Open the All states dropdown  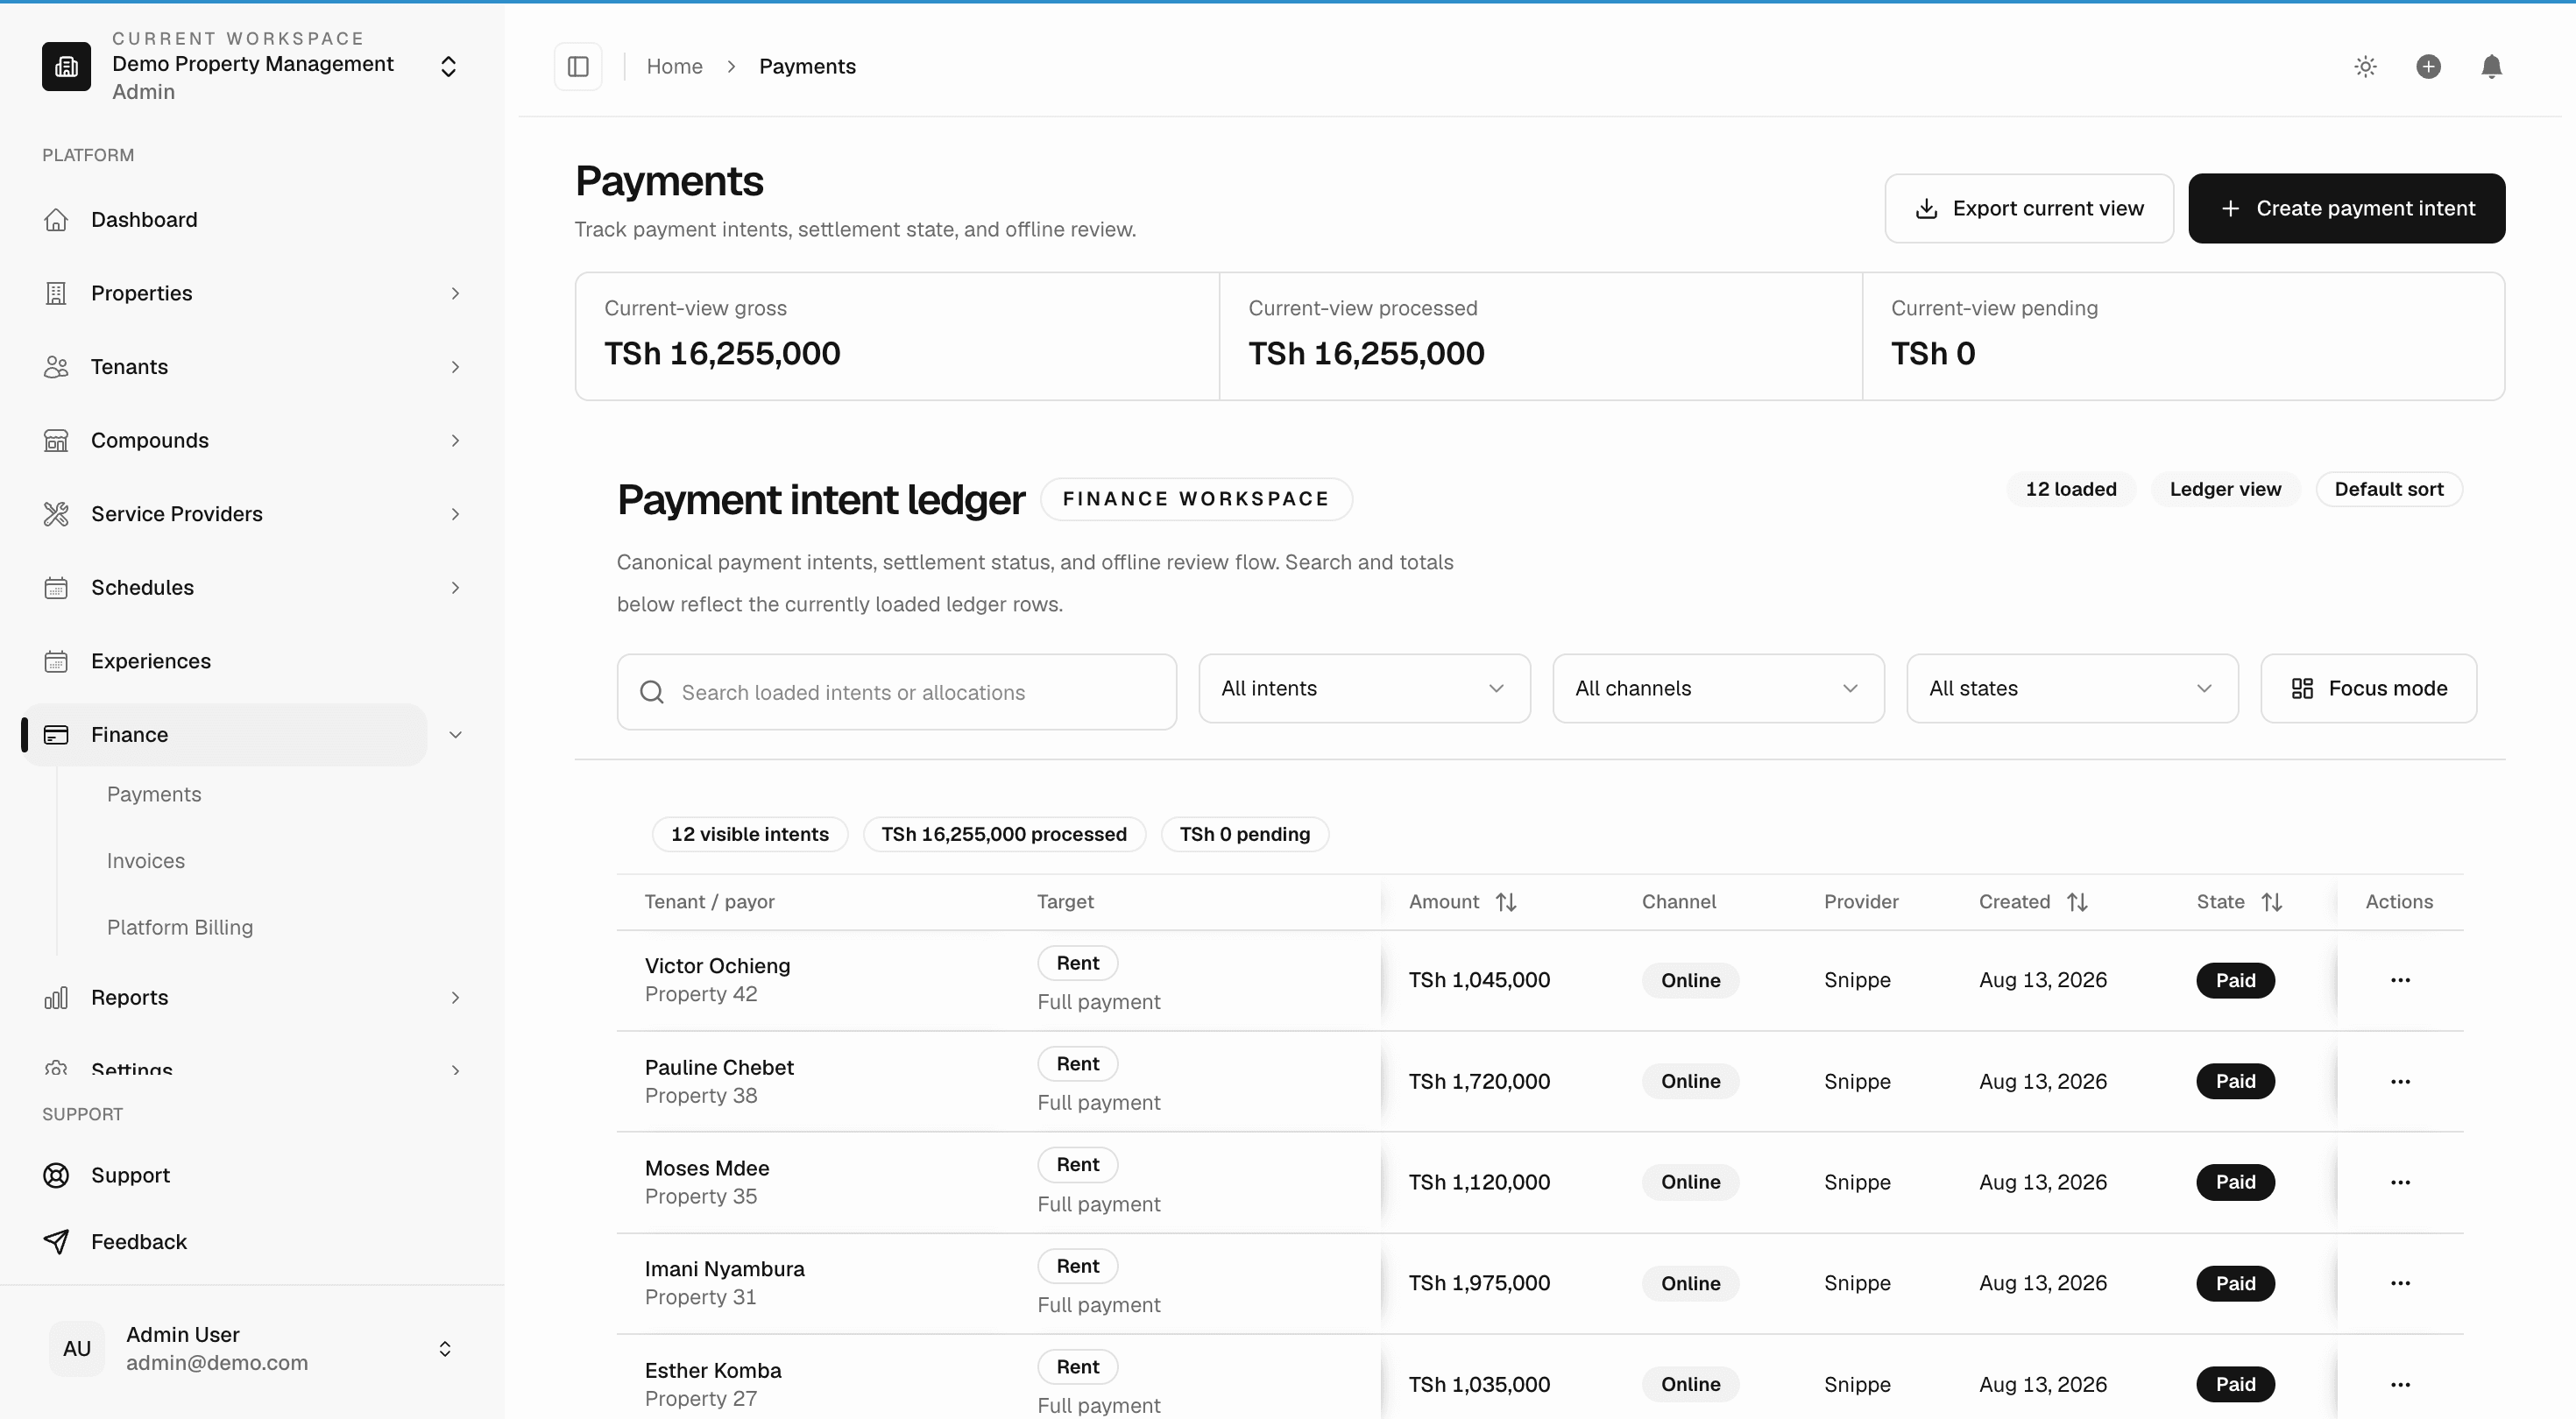click(2072, 688)
